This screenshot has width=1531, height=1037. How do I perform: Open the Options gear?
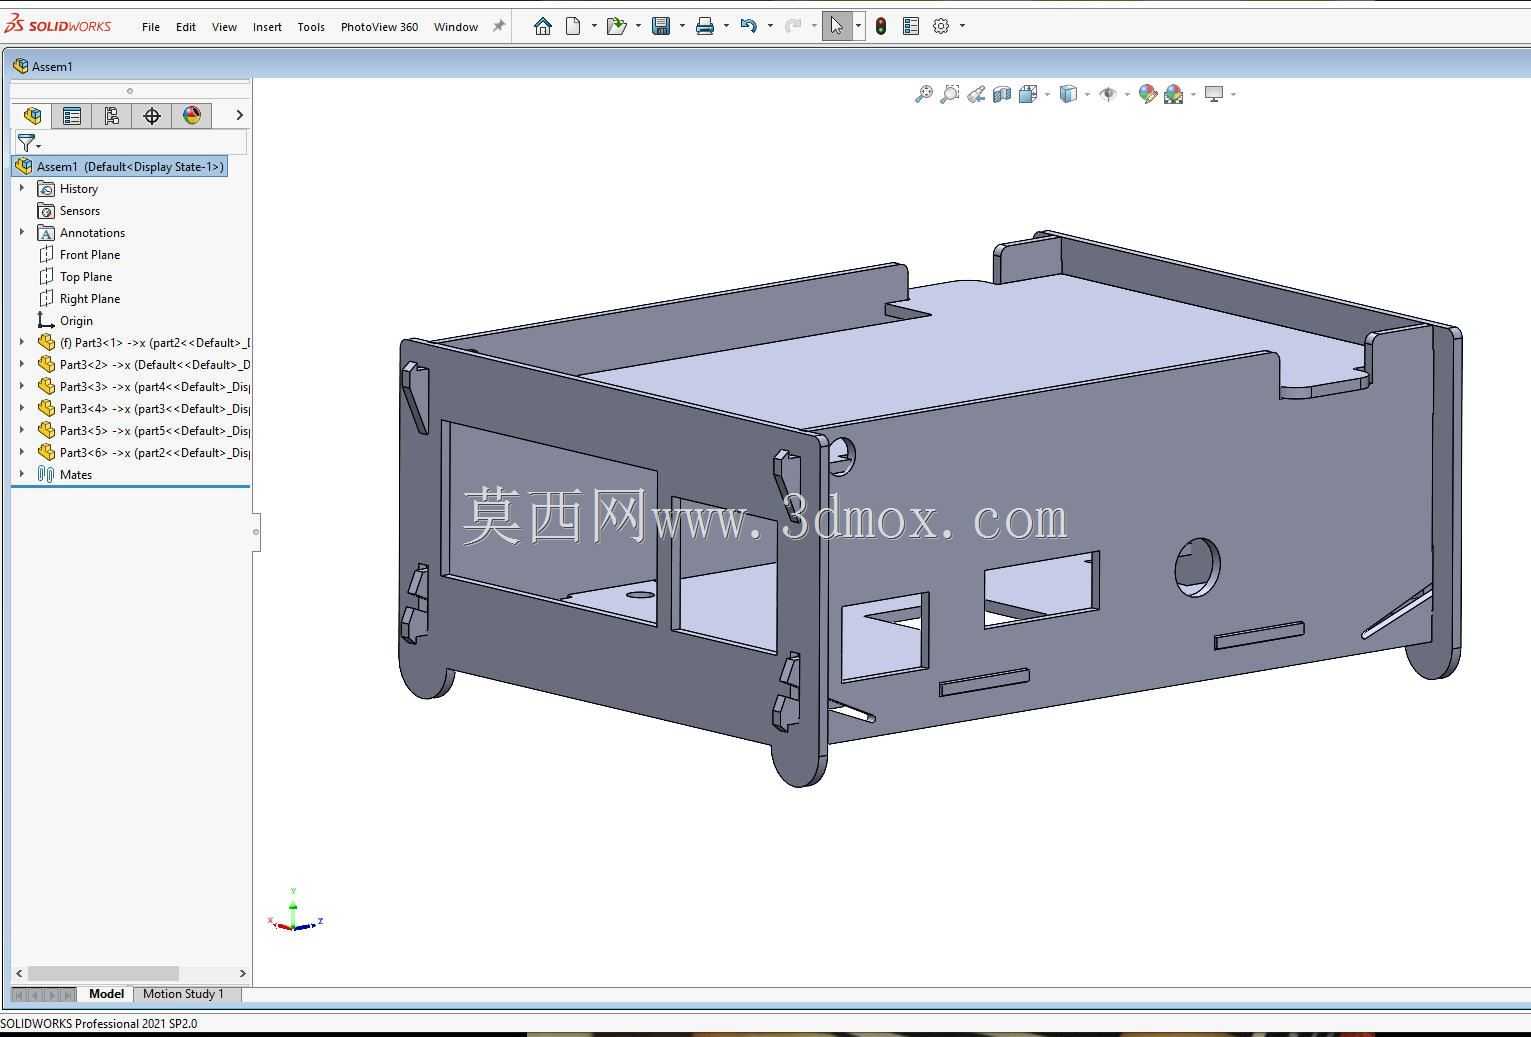pos(941,26)
